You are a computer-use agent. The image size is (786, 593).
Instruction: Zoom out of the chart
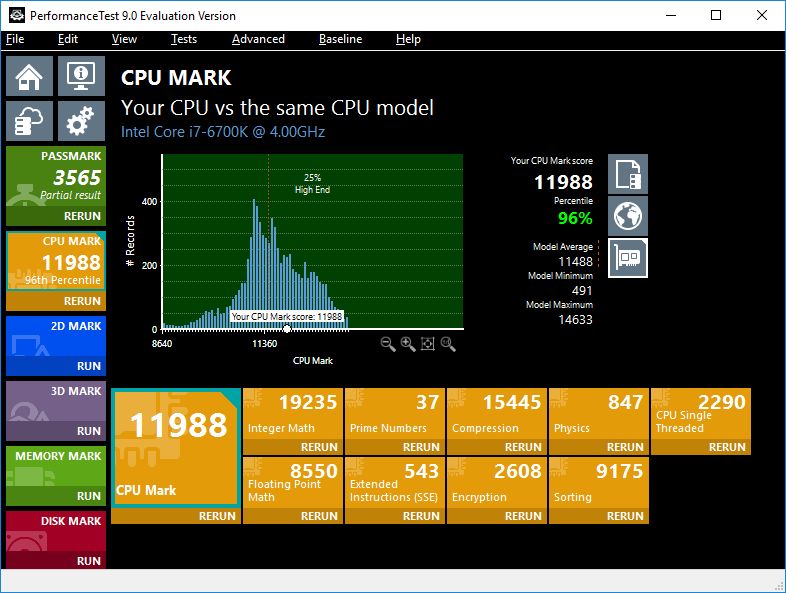(387, 344)
